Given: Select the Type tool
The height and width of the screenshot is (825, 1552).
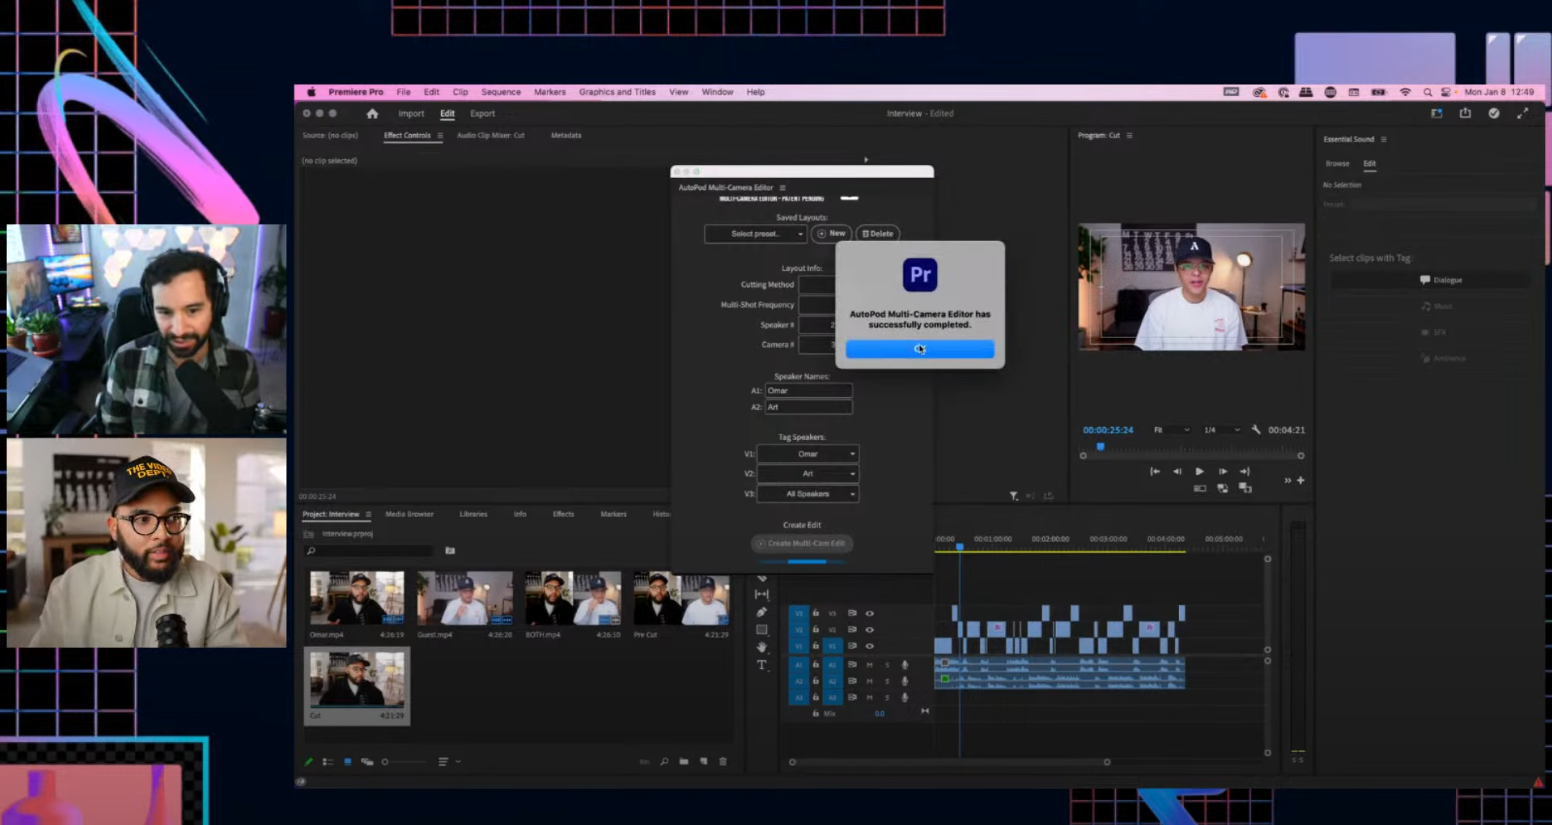Looking at the screenshot, I should [762, 665].
